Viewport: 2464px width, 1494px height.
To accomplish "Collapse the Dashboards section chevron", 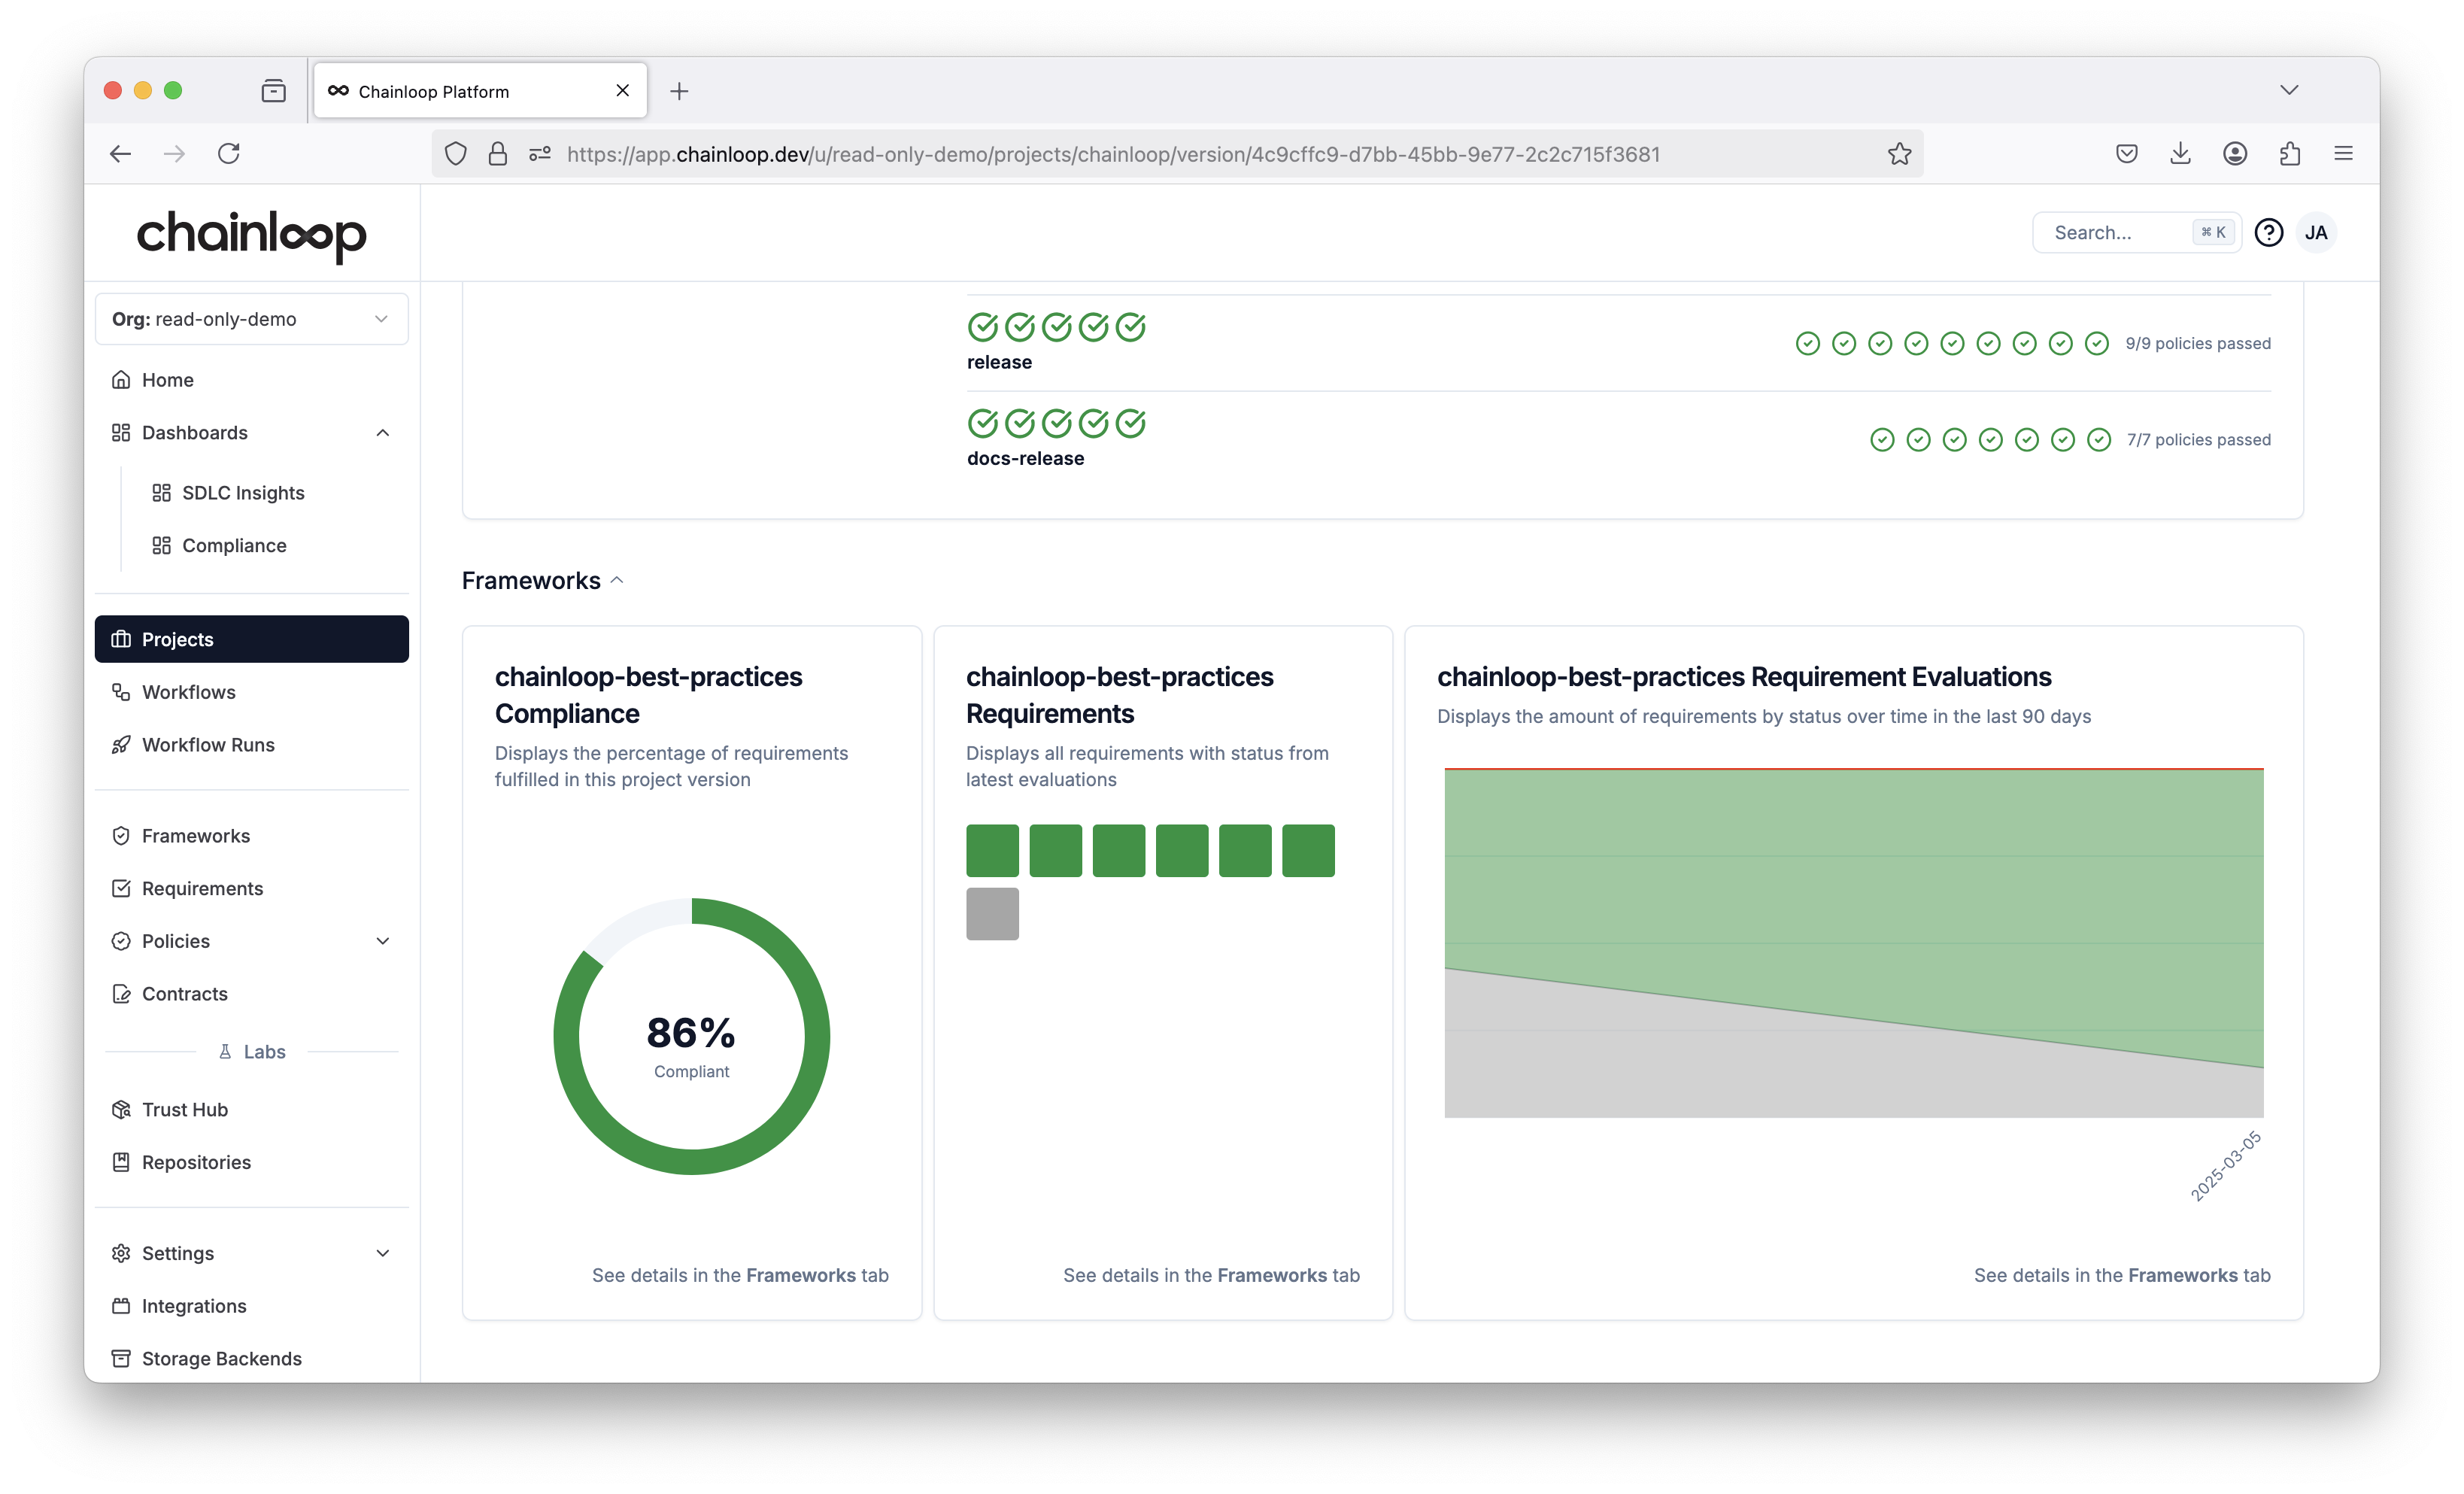I will coord(383,433).
